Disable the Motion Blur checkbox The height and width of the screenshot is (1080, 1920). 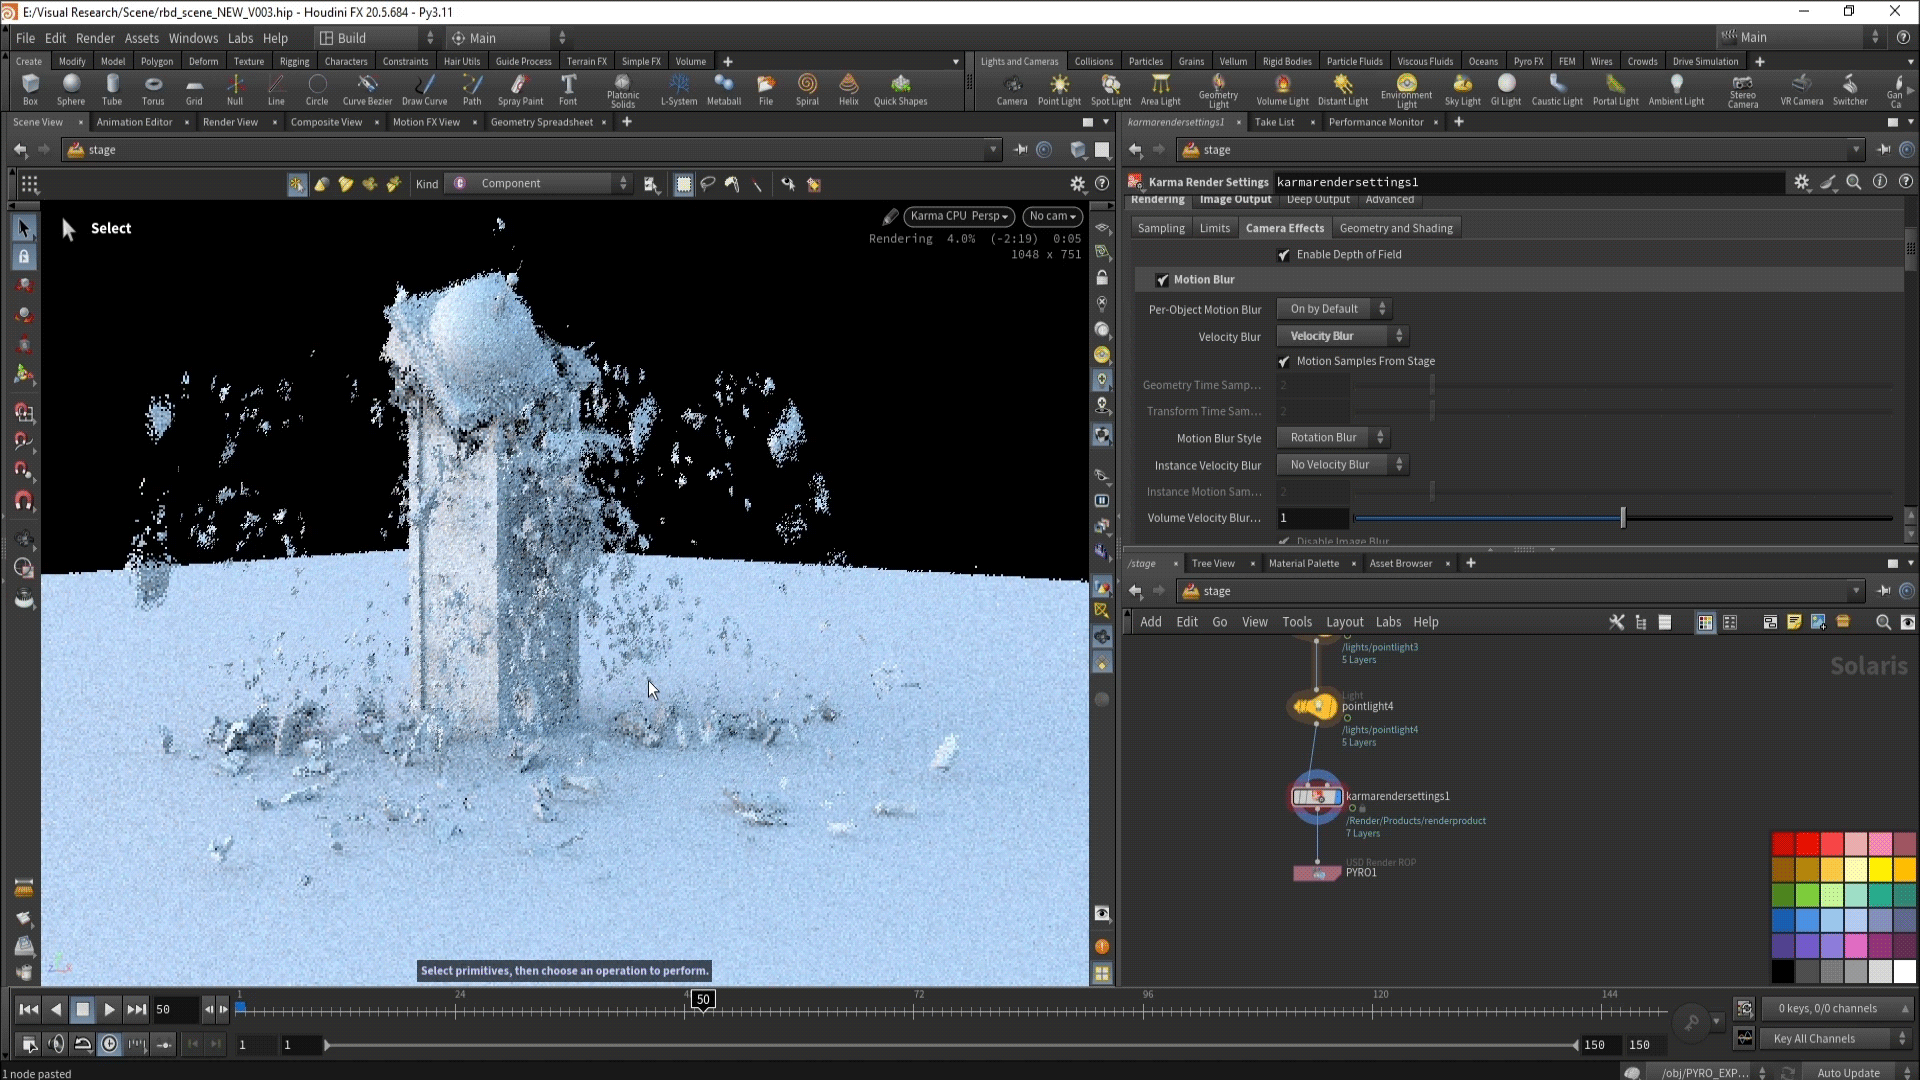[1162, 280]
